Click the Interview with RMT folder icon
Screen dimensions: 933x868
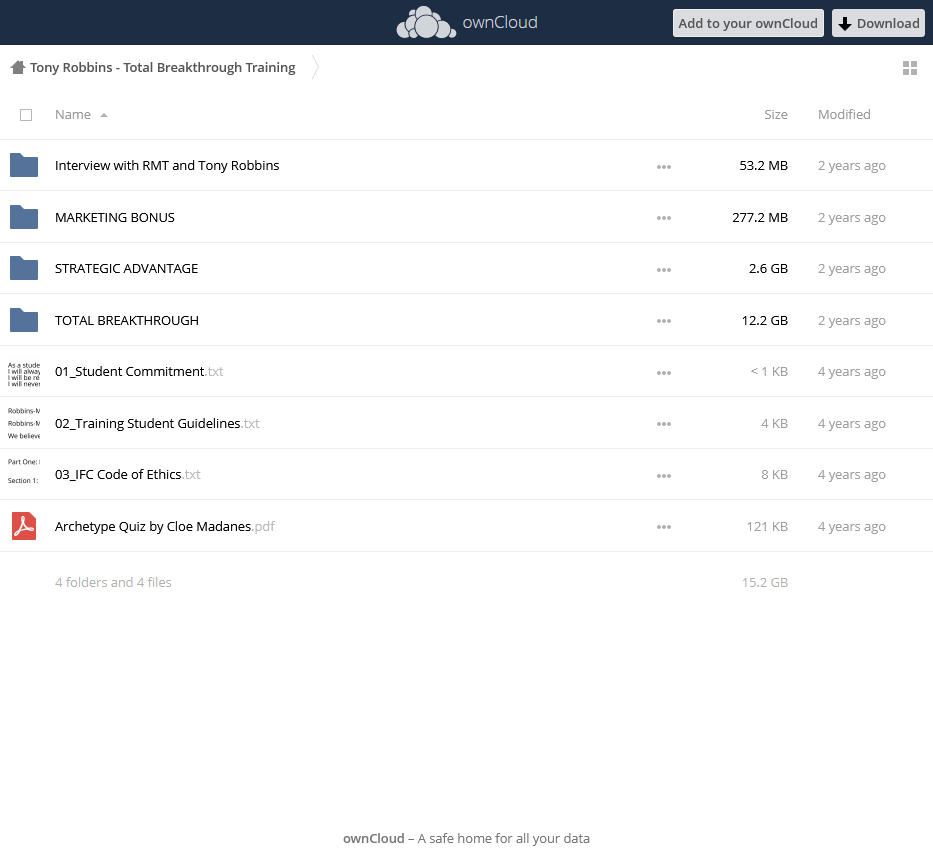(24, 165)
